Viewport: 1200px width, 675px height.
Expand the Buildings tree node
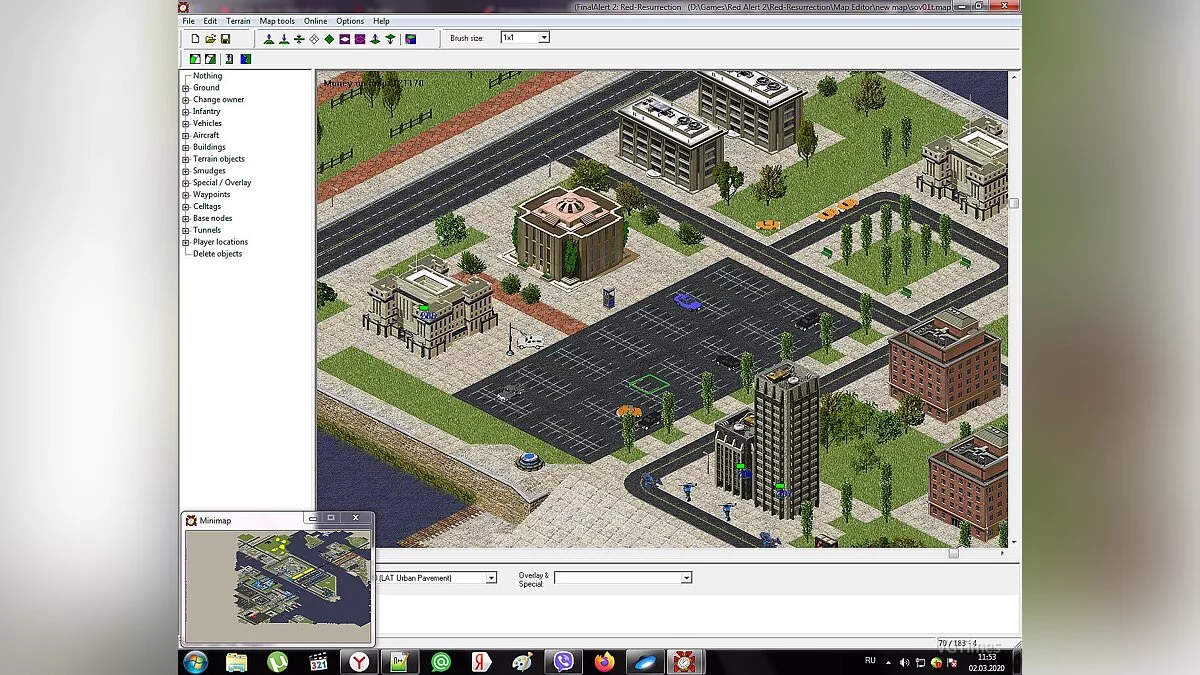[186, 148]
